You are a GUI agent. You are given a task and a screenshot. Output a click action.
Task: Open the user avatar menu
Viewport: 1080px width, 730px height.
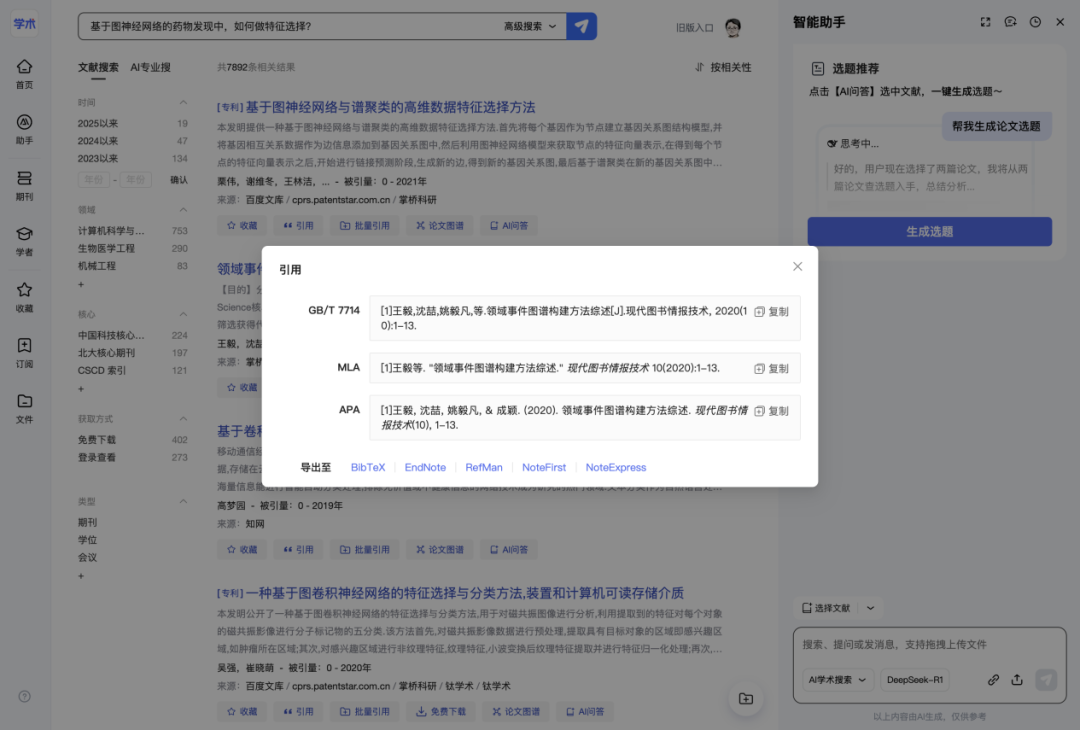733,28
